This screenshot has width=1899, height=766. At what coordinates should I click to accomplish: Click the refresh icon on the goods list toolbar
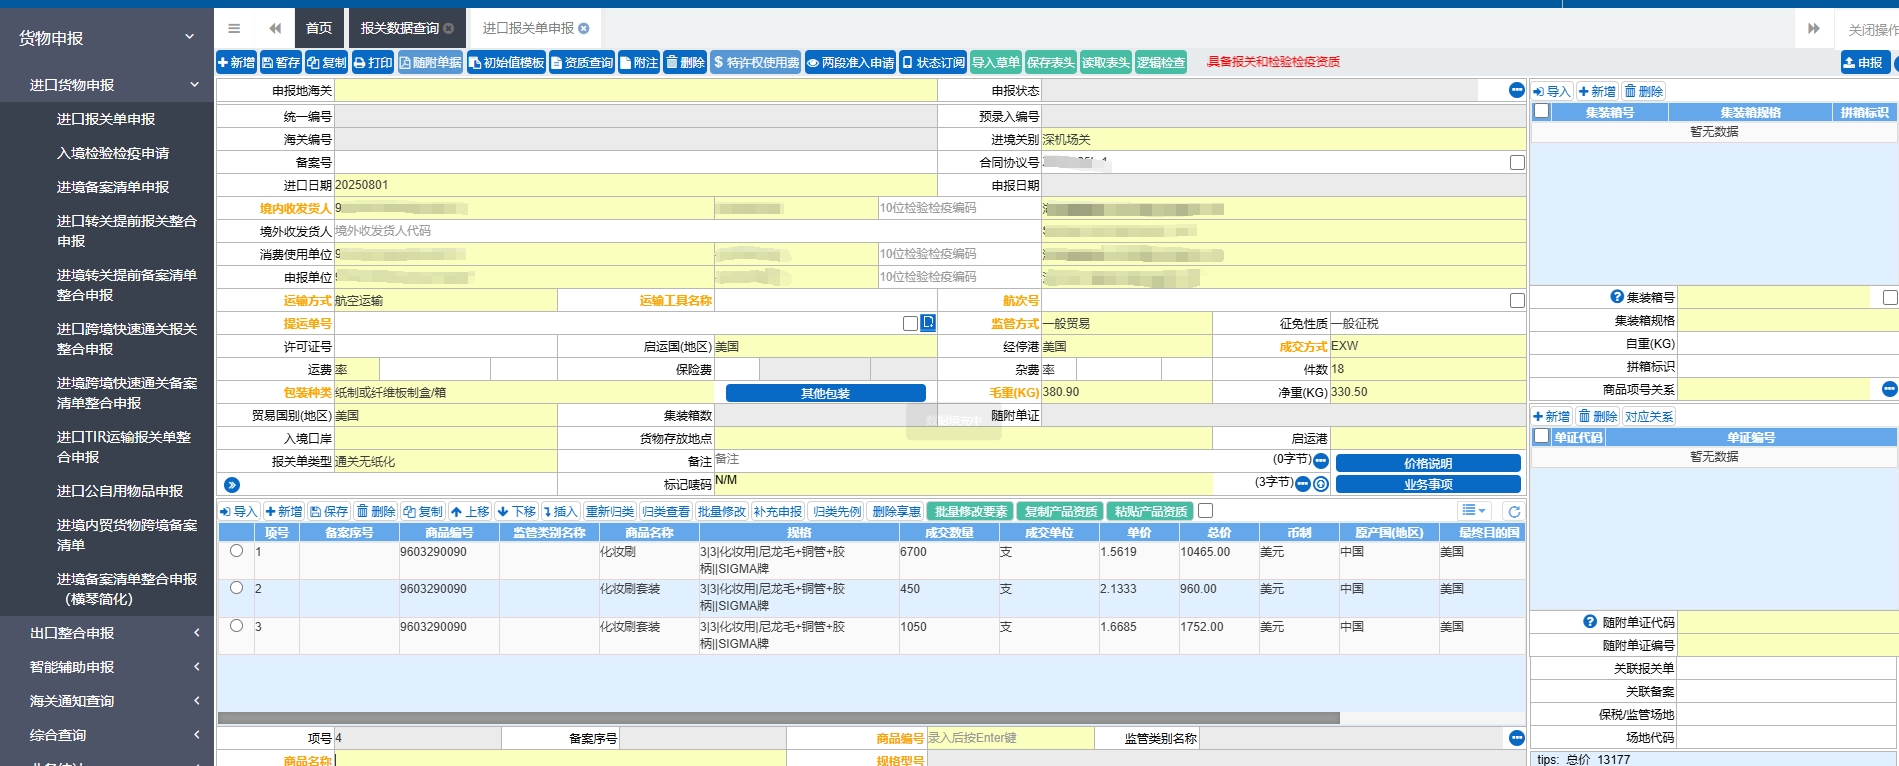1514,512
